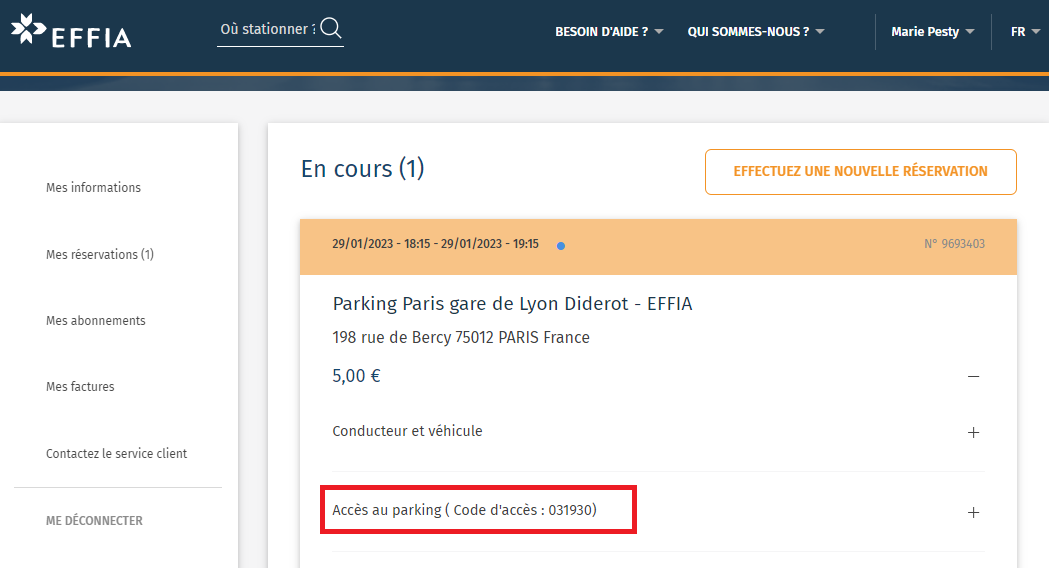
Task: Open Mes factures
Action: point(80,387)
